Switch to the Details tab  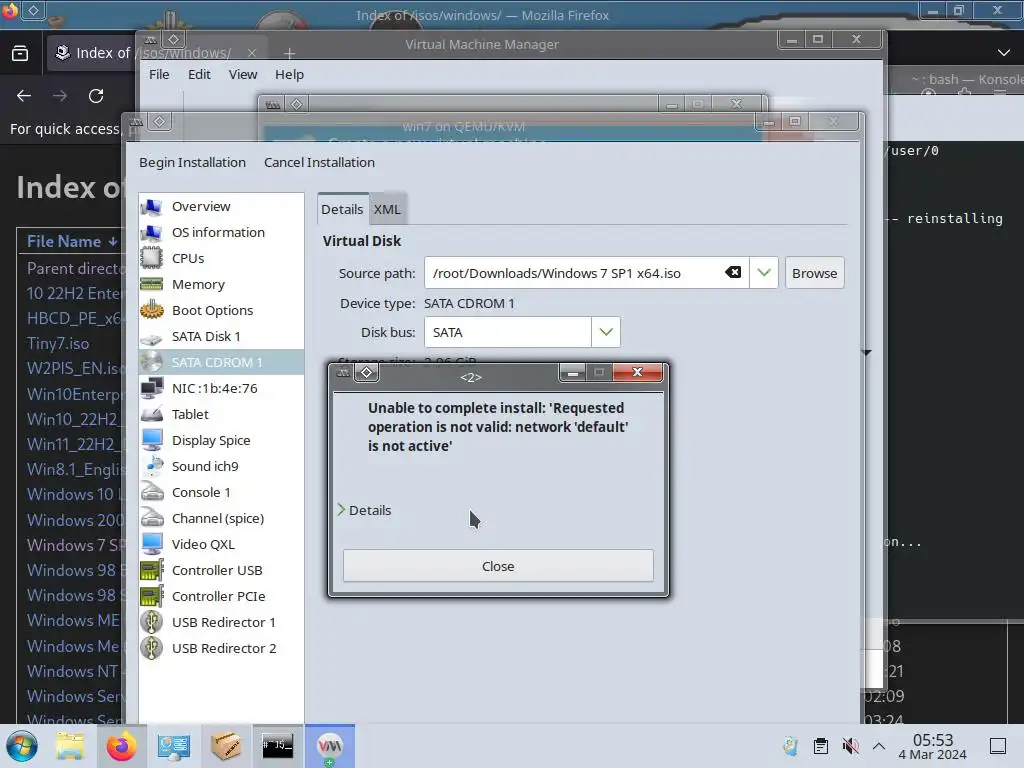pos(342,210)
